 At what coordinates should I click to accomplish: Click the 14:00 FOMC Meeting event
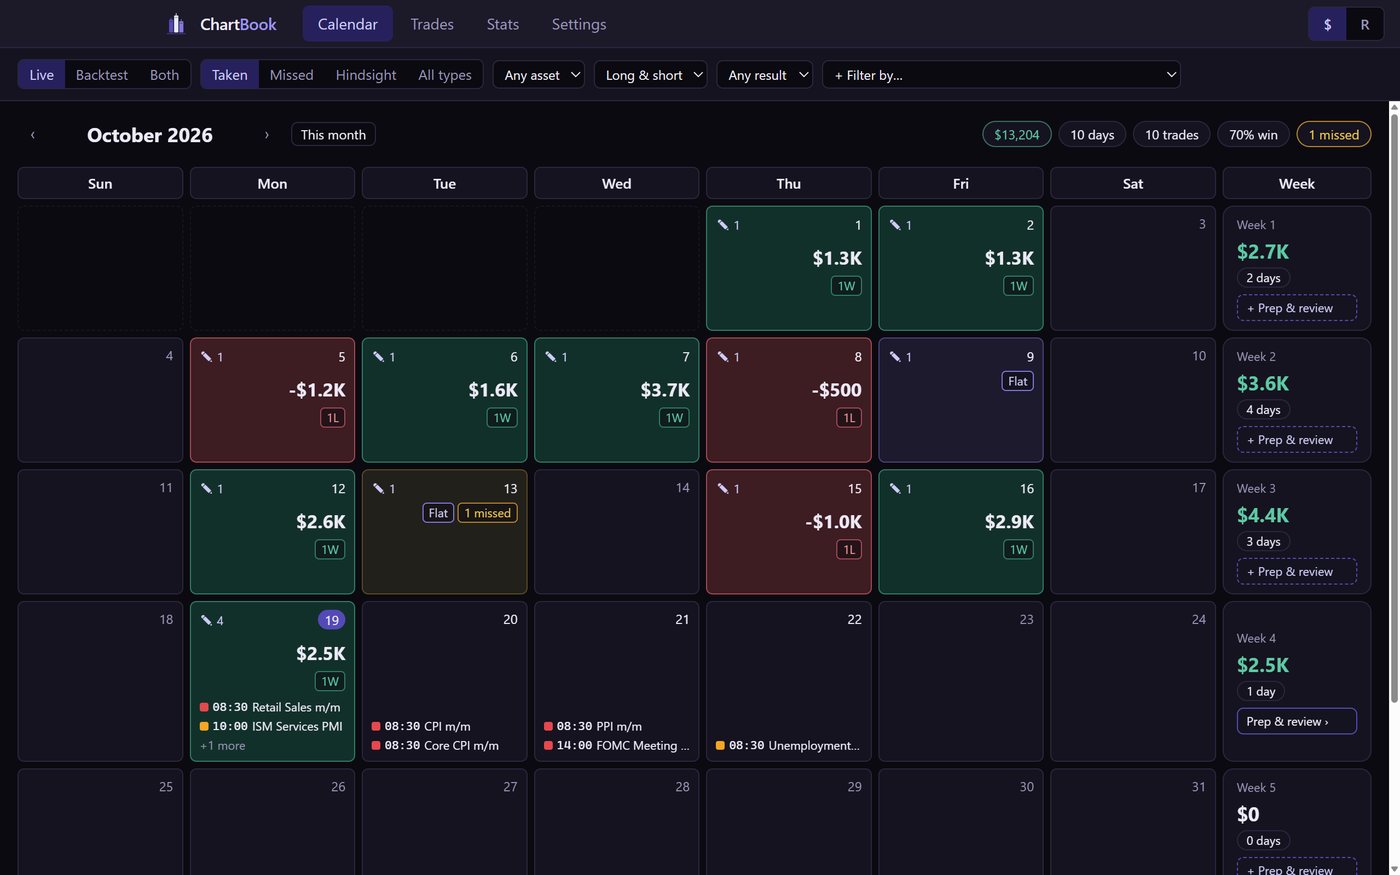(x=617, y=746)
